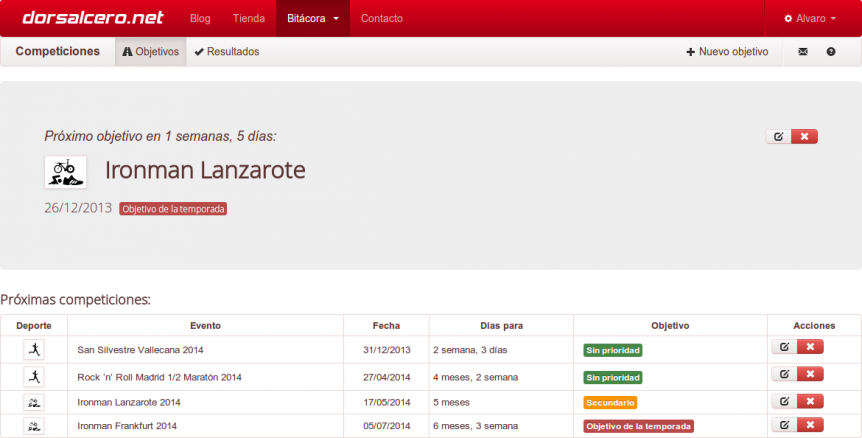This screenshot has height=438, width=862.
Task: Click the date 26/12/2013
Action: pyautogui.click(x=78, y=208)
